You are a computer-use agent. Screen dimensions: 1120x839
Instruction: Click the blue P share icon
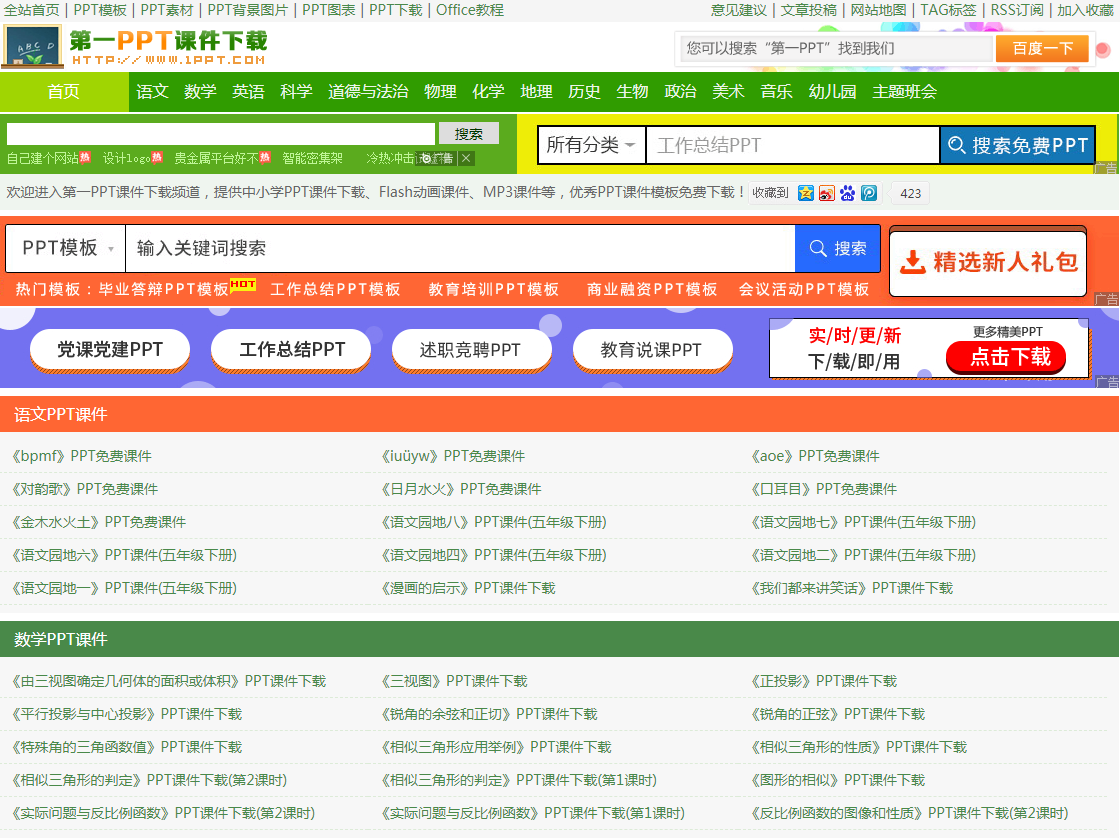869,193
